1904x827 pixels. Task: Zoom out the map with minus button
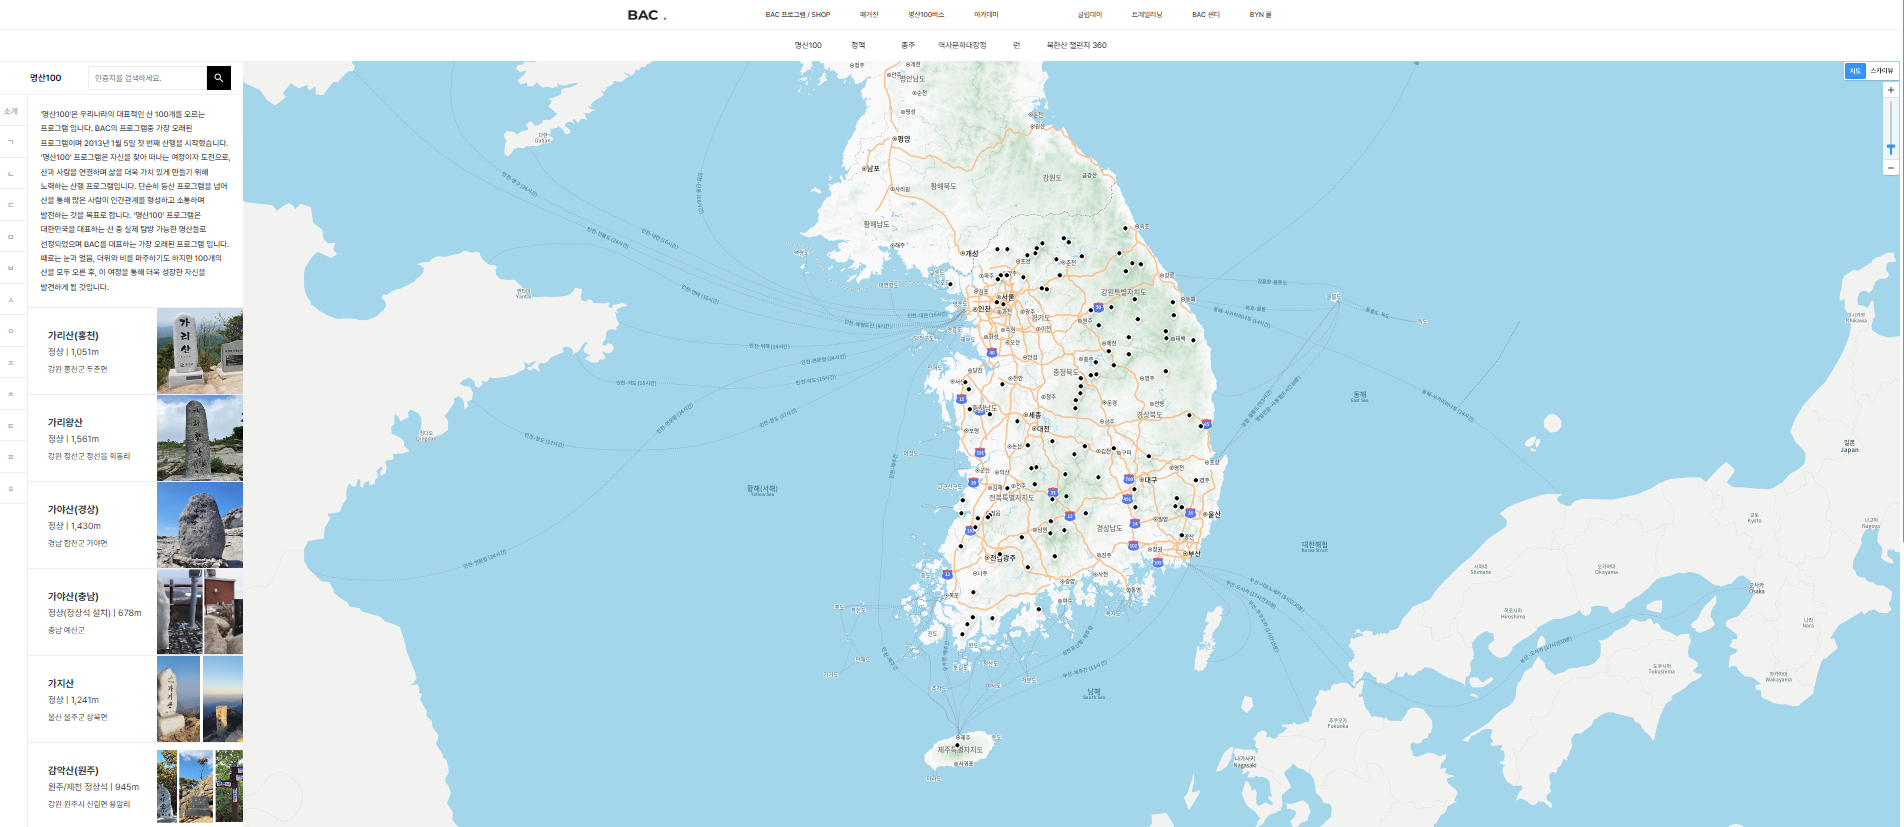[1891, 167]
